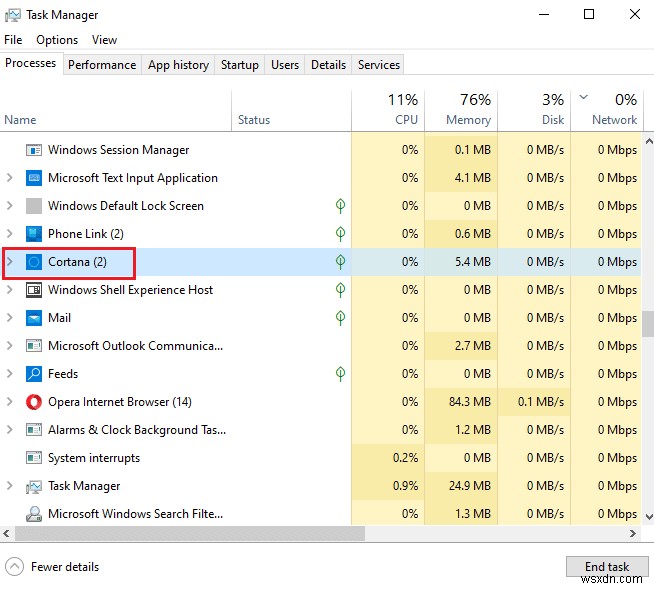Sort processes by the Status column

coord(291,111)
